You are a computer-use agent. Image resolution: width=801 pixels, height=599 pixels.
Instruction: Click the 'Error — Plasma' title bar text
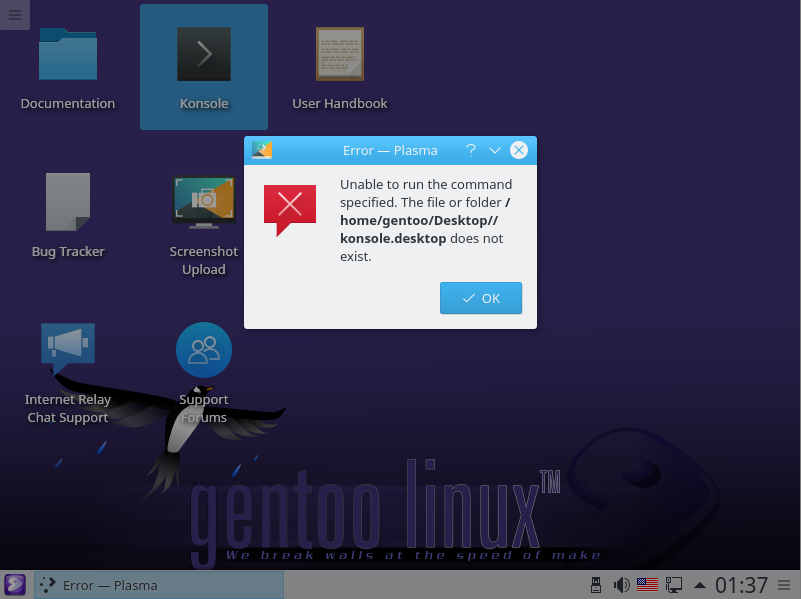390,151
